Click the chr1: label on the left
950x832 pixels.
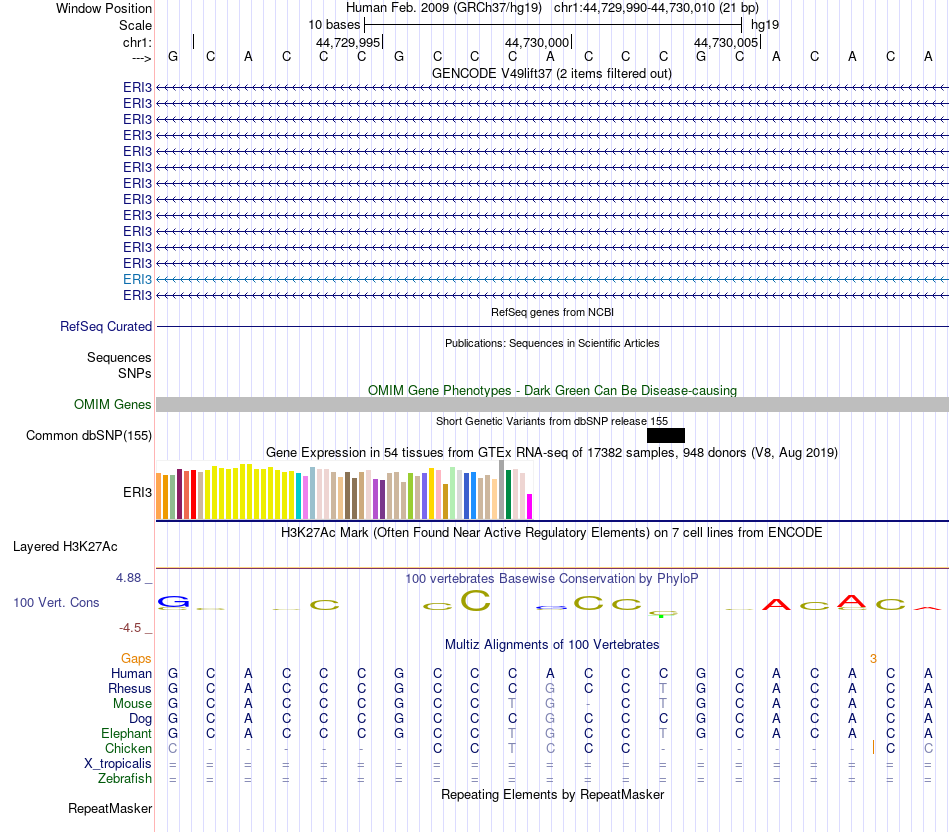137,42
